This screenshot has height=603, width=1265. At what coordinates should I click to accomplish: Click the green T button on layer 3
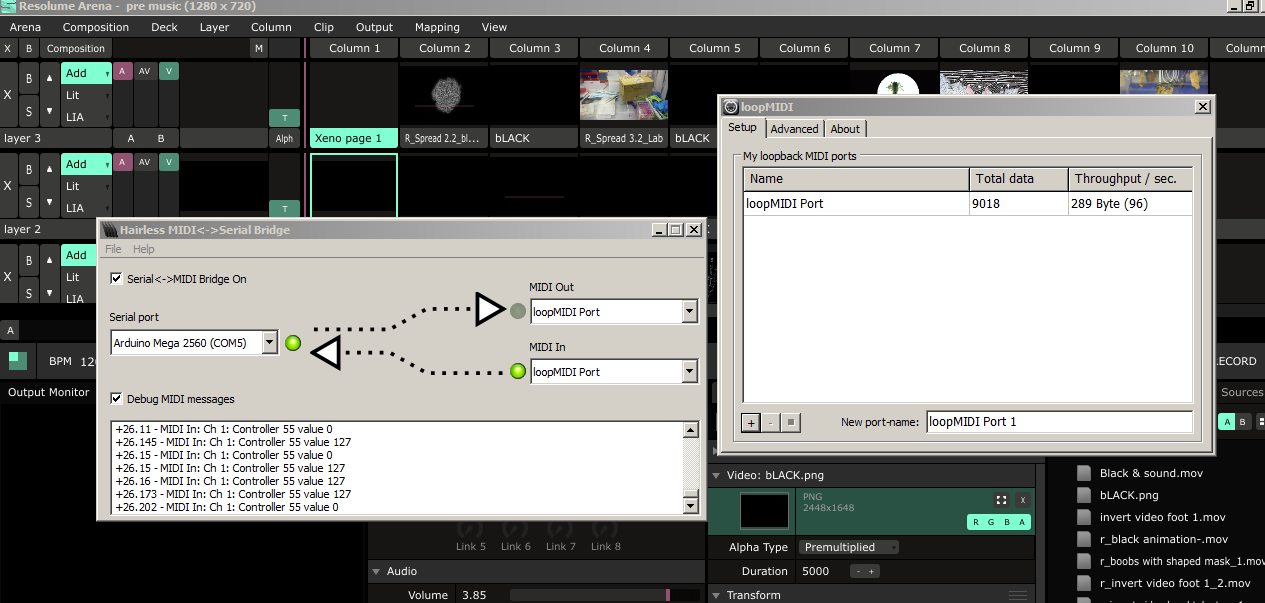pos(284,118)
